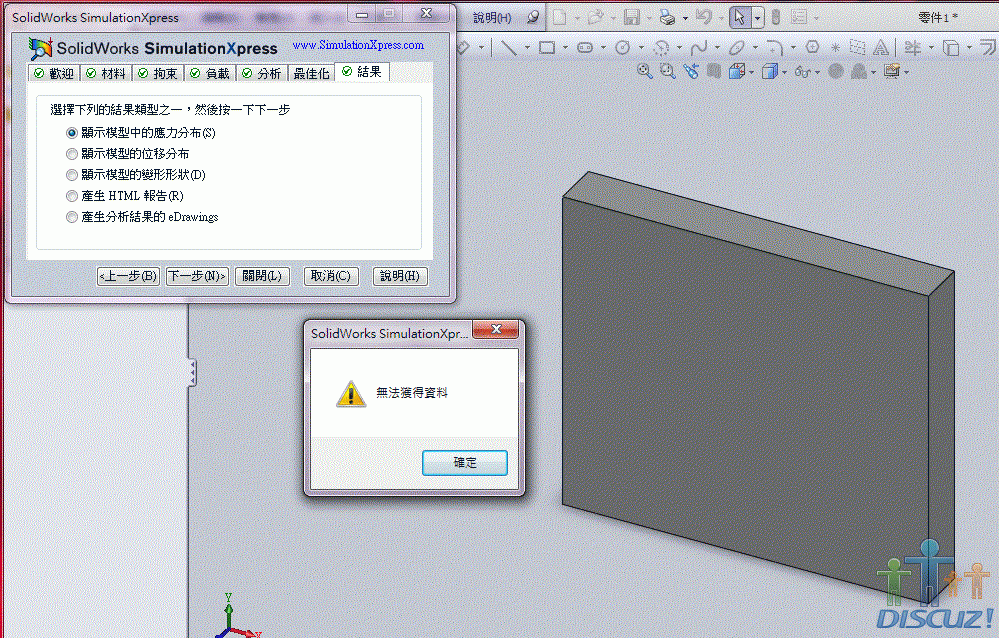Click the Edit Appearance sphere icon
The image size is (999, 638).
(836, 71)
